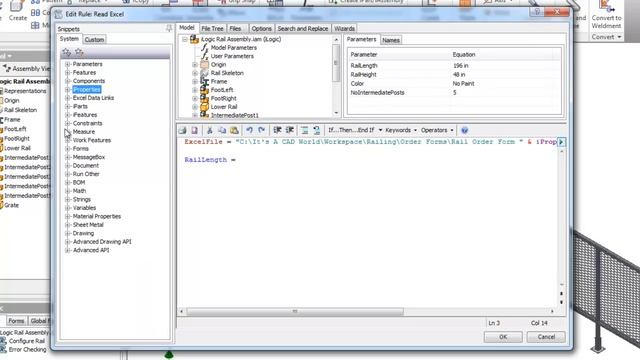Viewport: 640px width, 360px height.
Task: Place cursor after RailLength = in editor
Action: point(237,160)
